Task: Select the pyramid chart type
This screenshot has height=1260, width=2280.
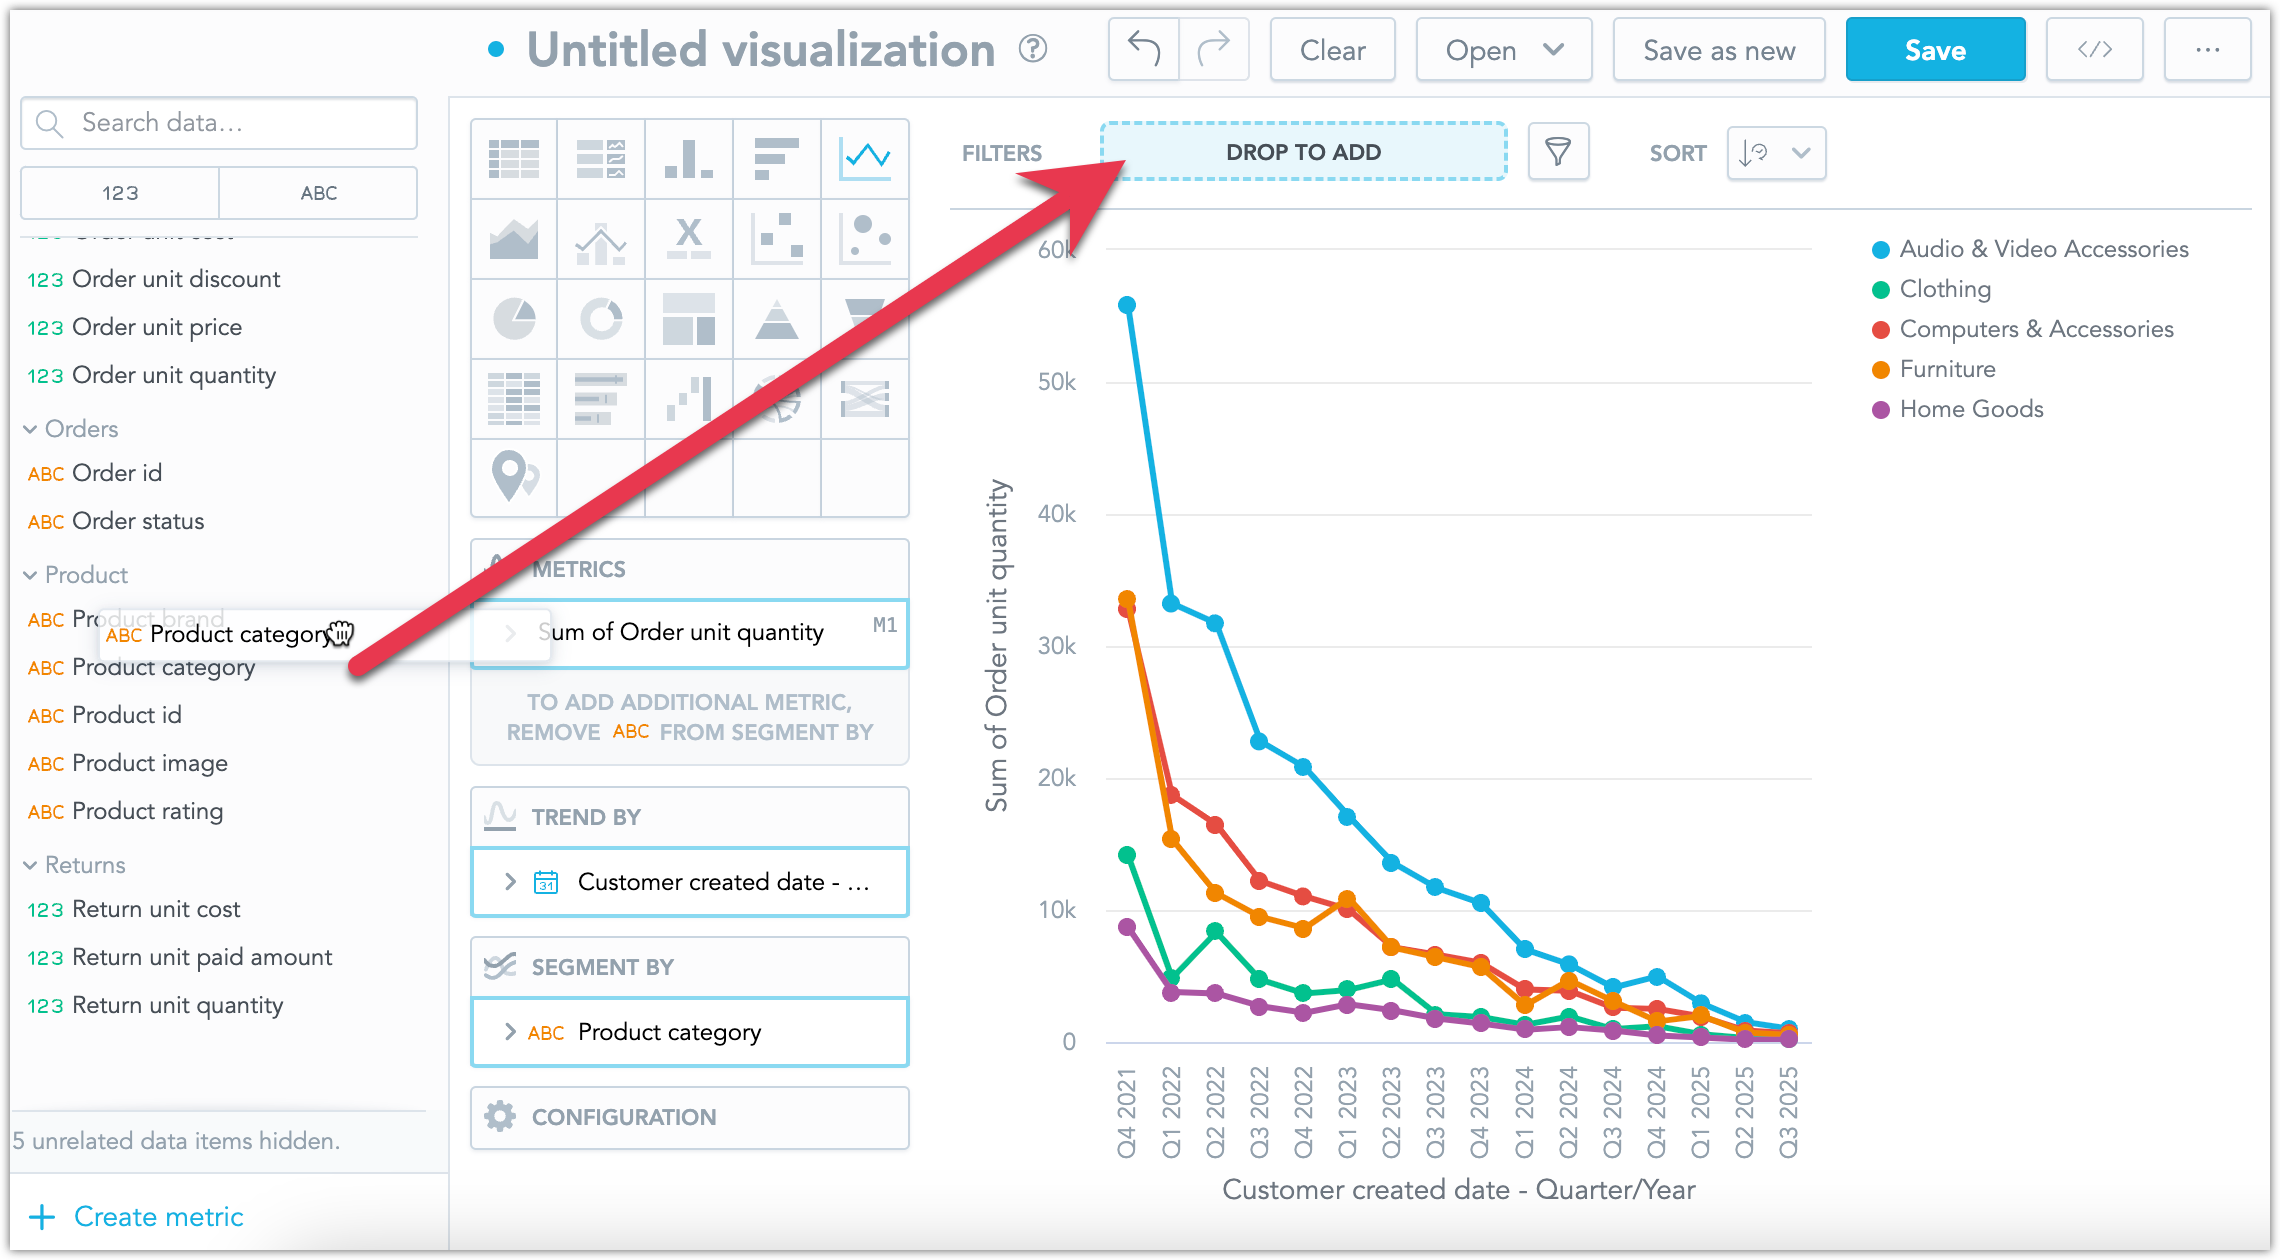Action: pyautogui.click(x=777, y=318)
